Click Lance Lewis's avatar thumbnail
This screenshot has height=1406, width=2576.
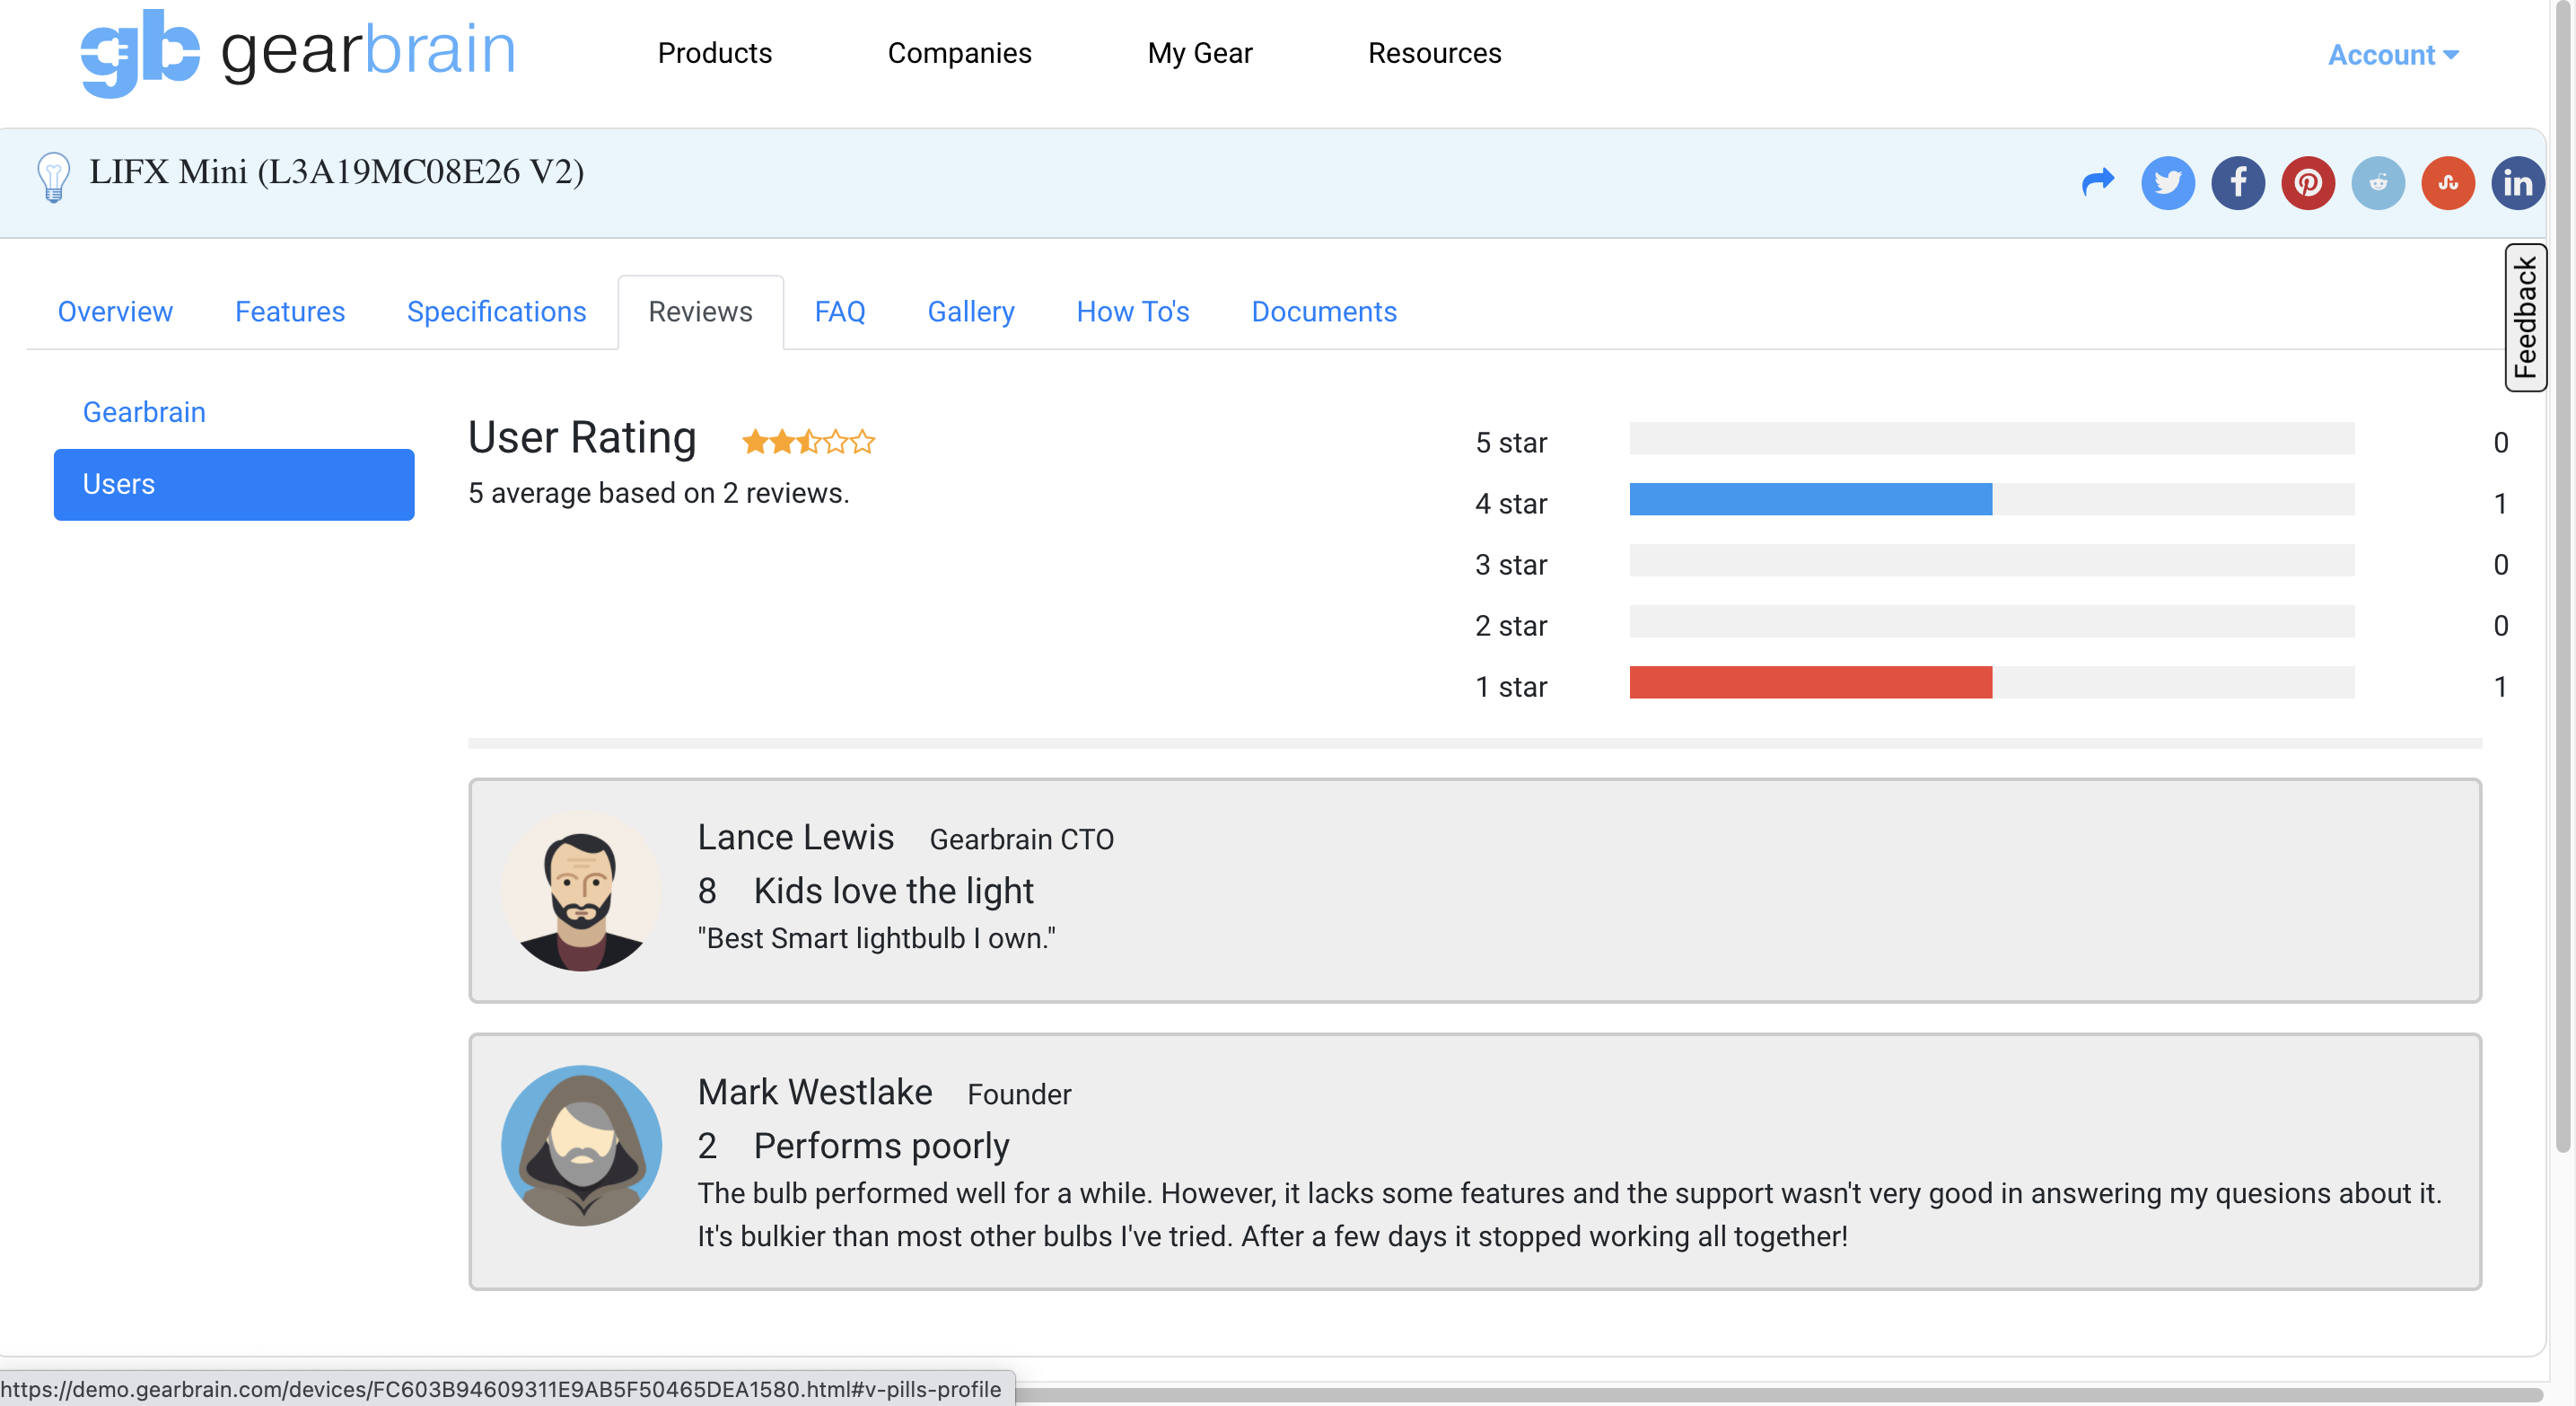tap(581, 890)
